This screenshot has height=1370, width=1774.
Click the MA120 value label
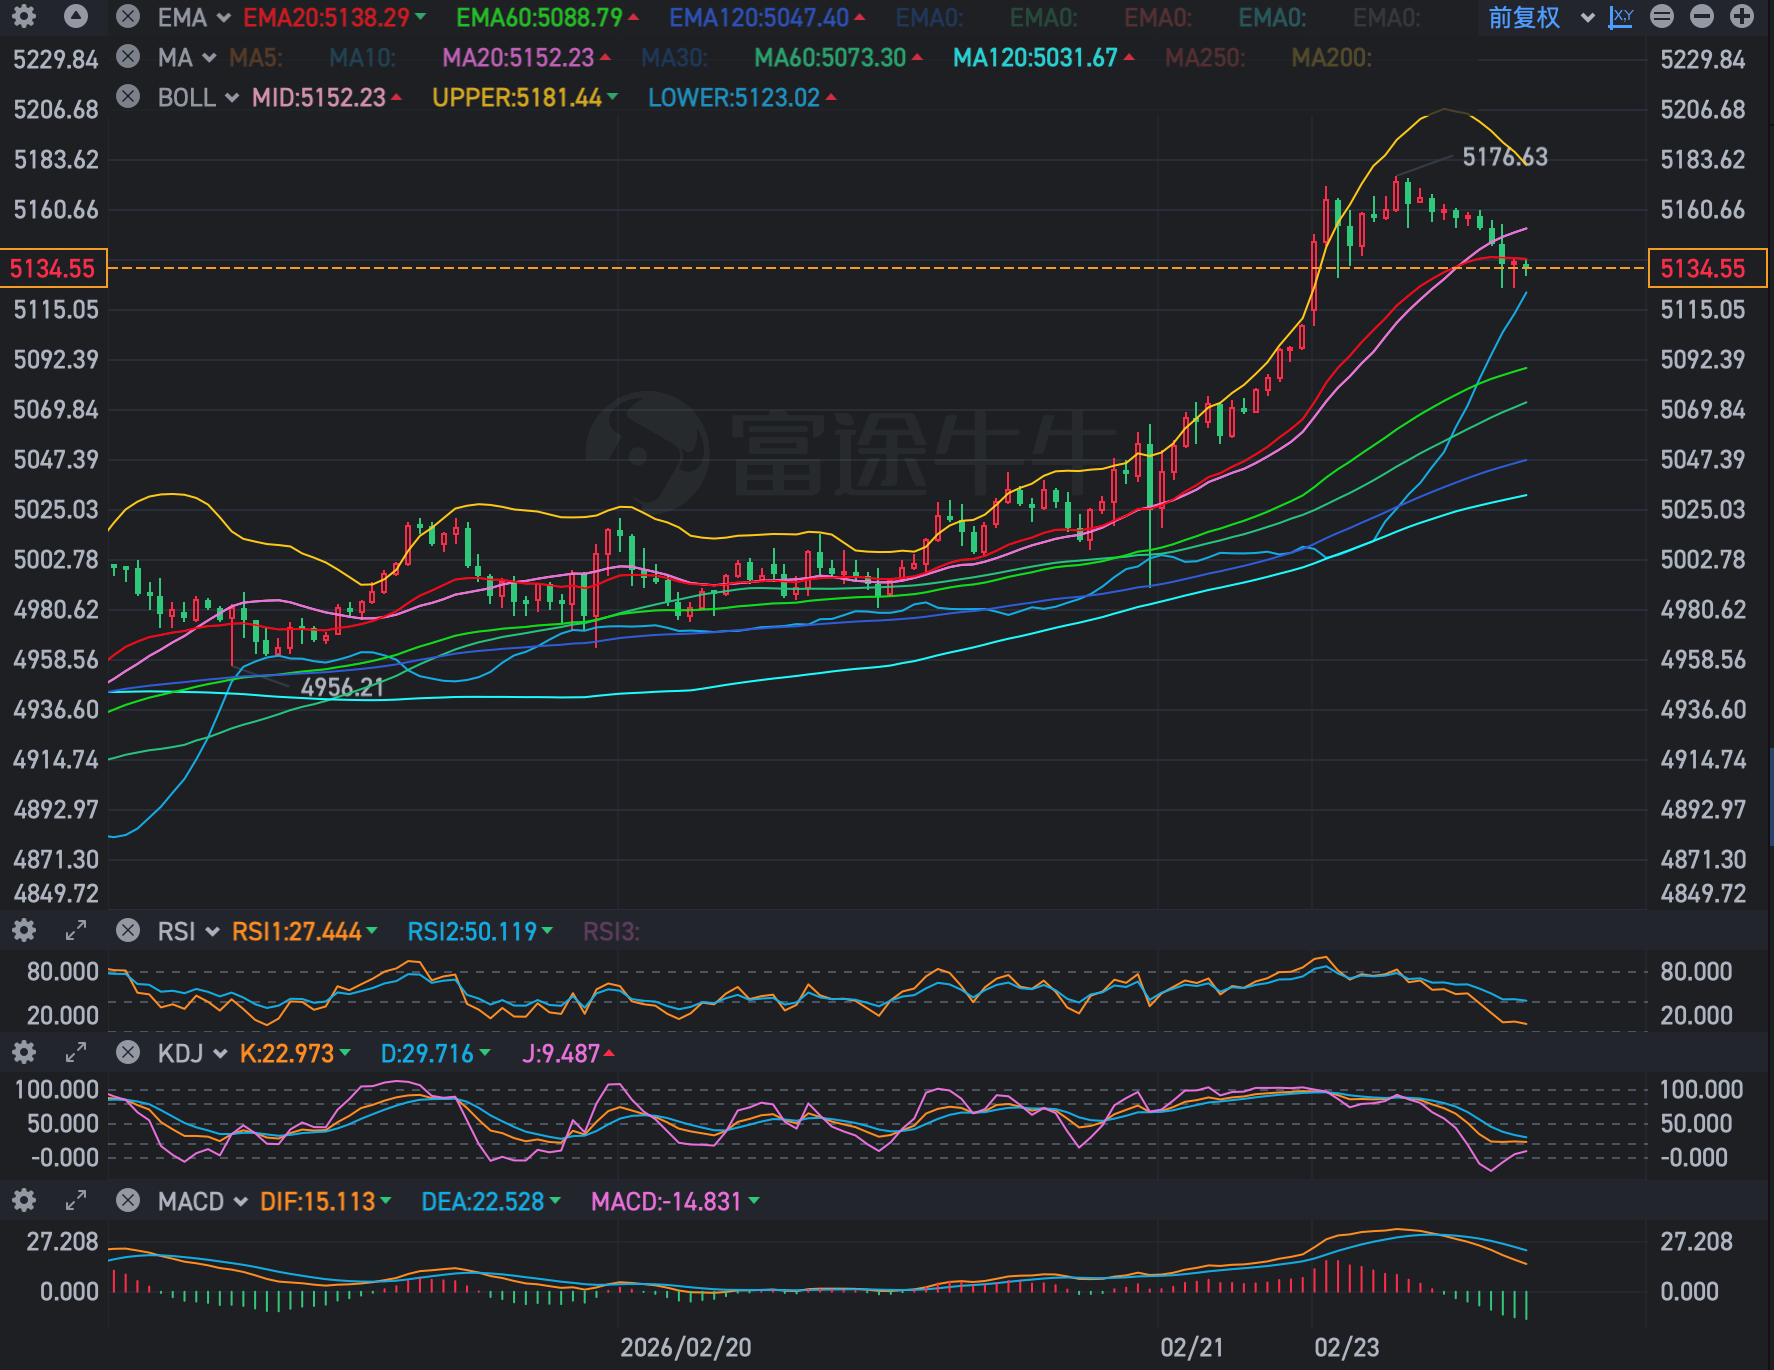point(1035,58)
